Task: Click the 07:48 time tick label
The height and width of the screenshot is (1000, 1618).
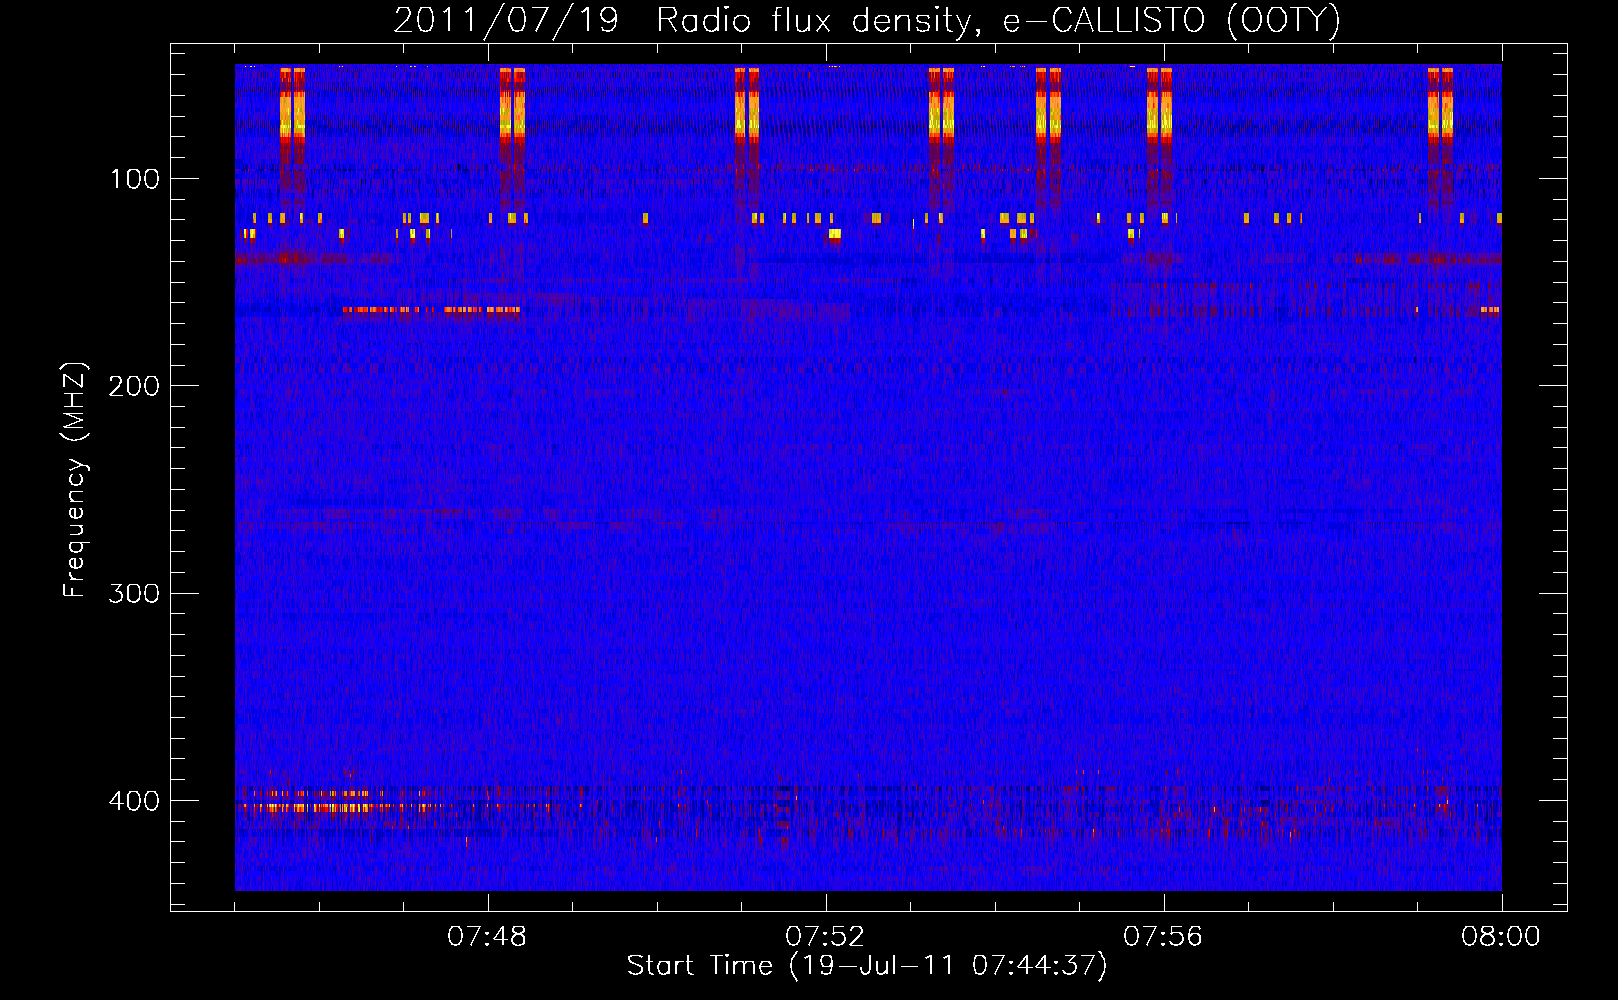Action: 487,937
